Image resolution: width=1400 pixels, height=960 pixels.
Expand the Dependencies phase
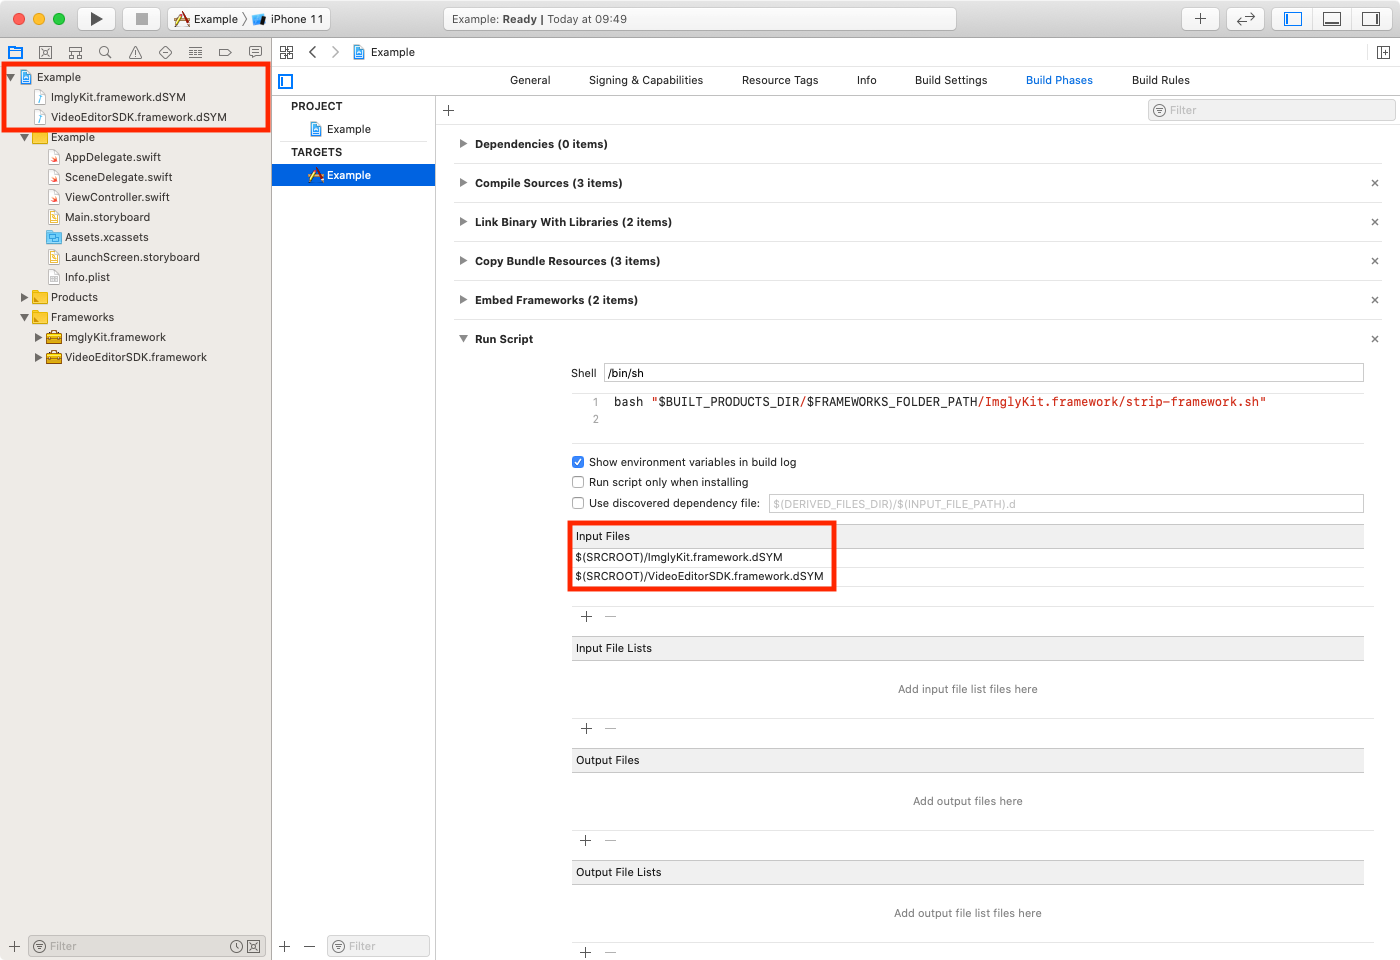[463, 144]
